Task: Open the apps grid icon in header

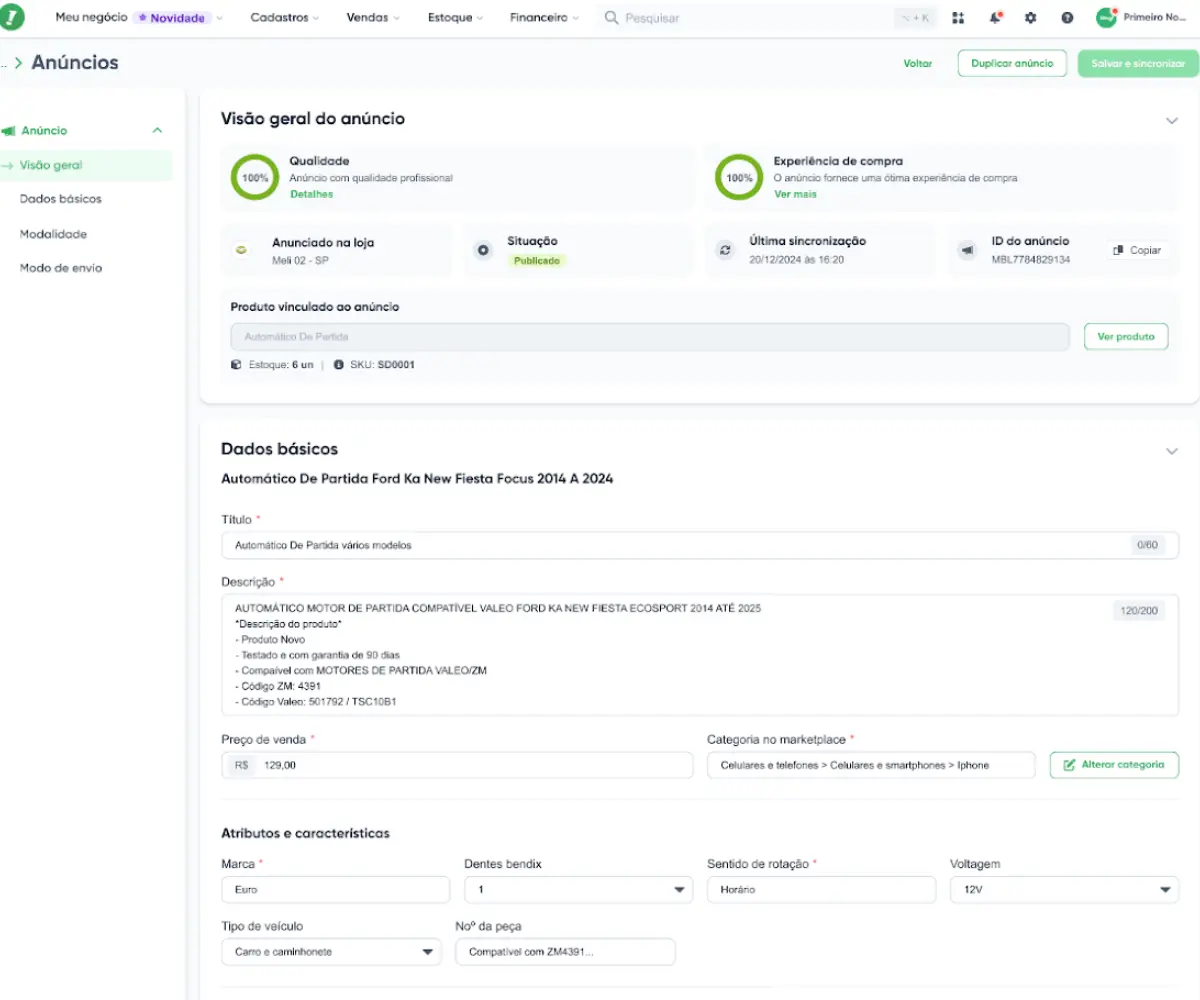Action: point(958,18)
